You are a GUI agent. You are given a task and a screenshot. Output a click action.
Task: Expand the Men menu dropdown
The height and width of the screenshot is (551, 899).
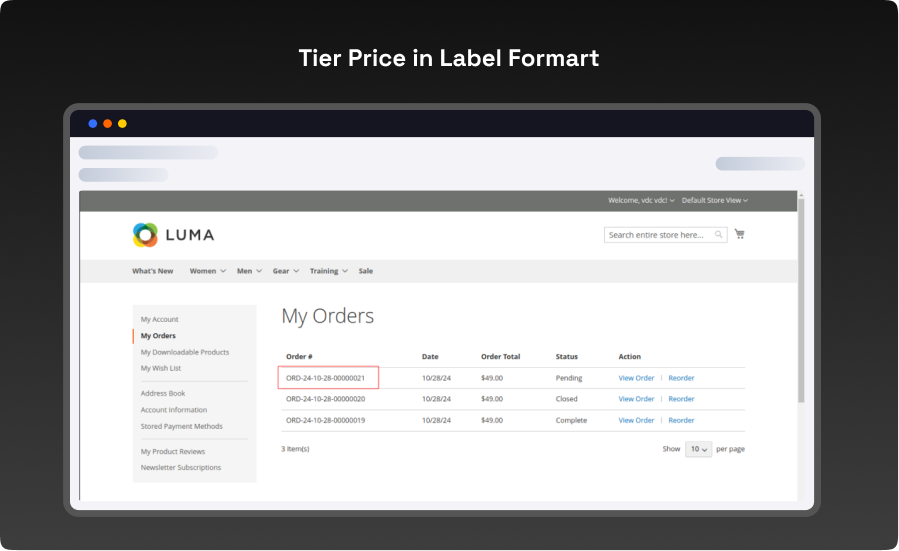coord(248,271)
